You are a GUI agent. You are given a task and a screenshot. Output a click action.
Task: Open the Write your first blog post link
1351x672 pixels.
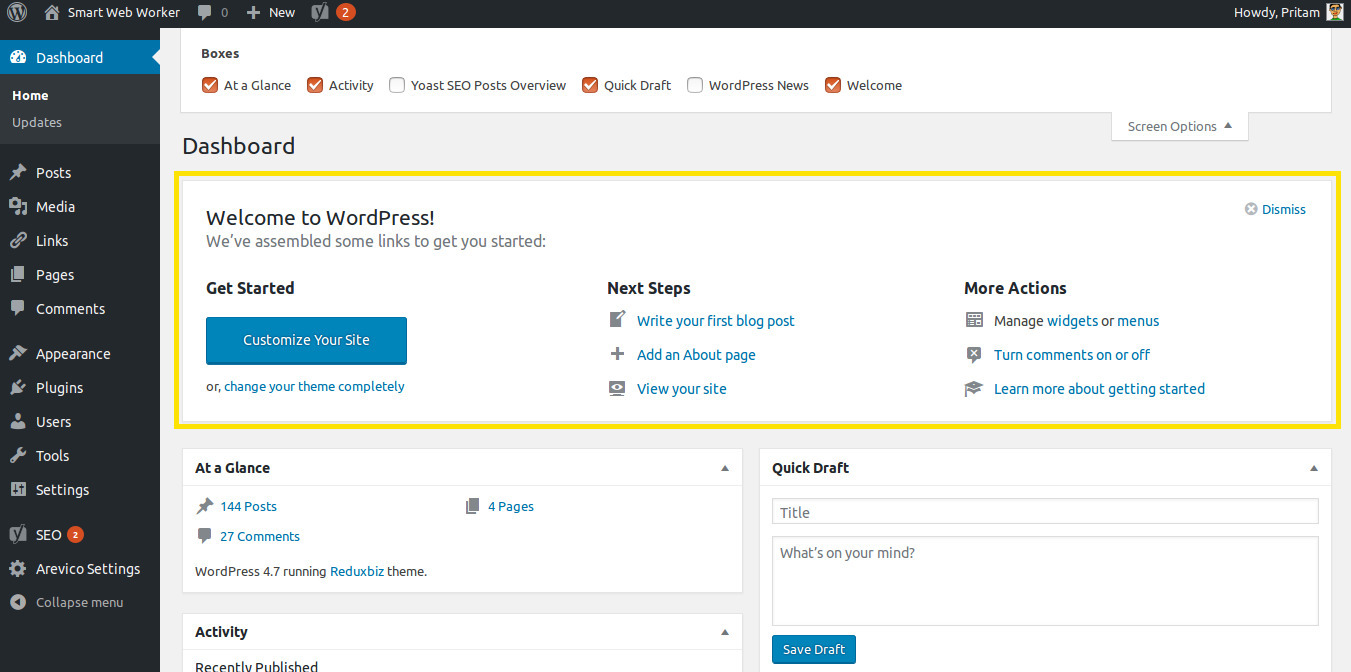[x=716, y=320]
